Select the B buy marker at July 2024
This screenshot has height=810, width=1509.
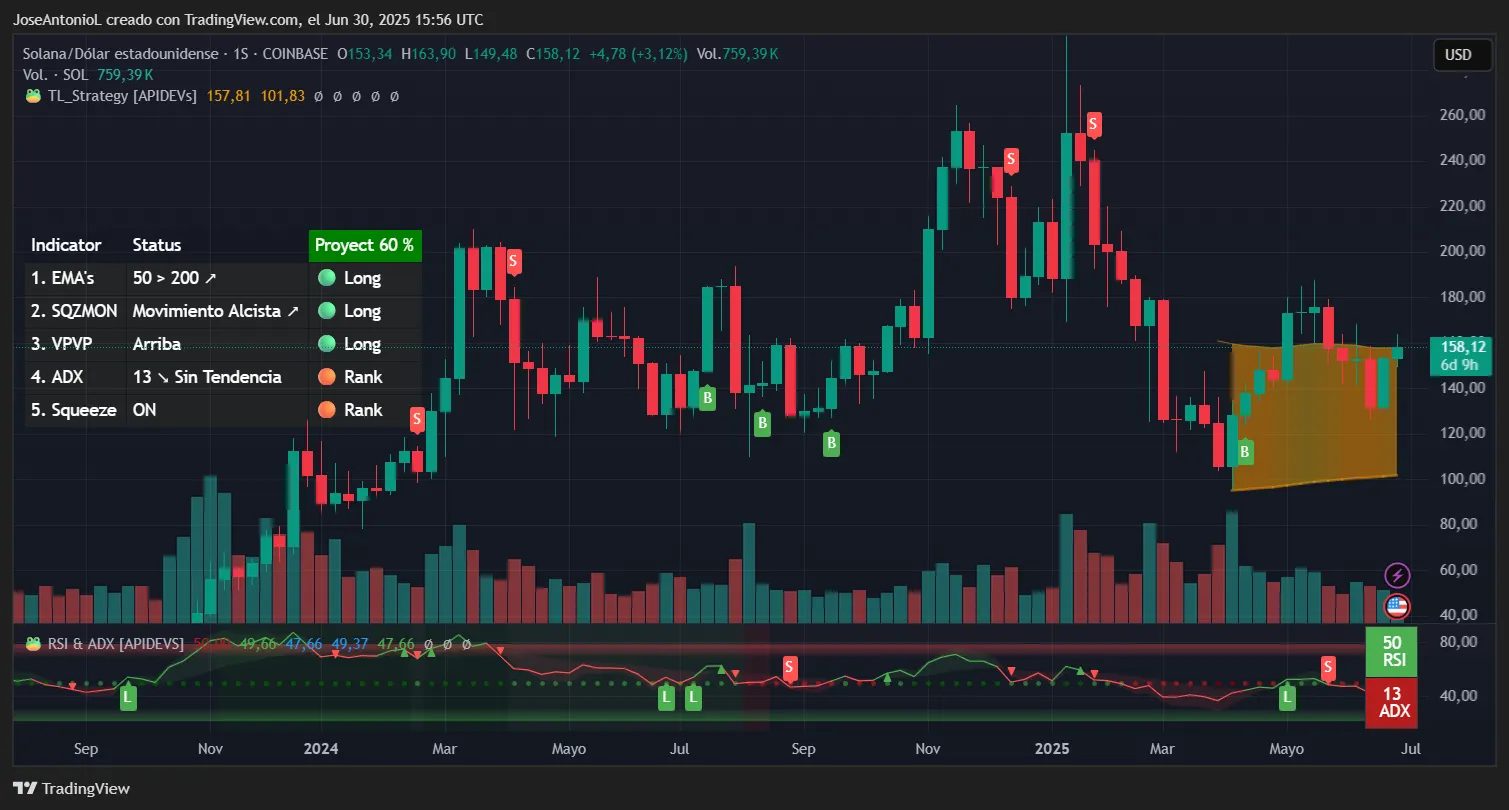pyautogui.click(x=707, y=397)
